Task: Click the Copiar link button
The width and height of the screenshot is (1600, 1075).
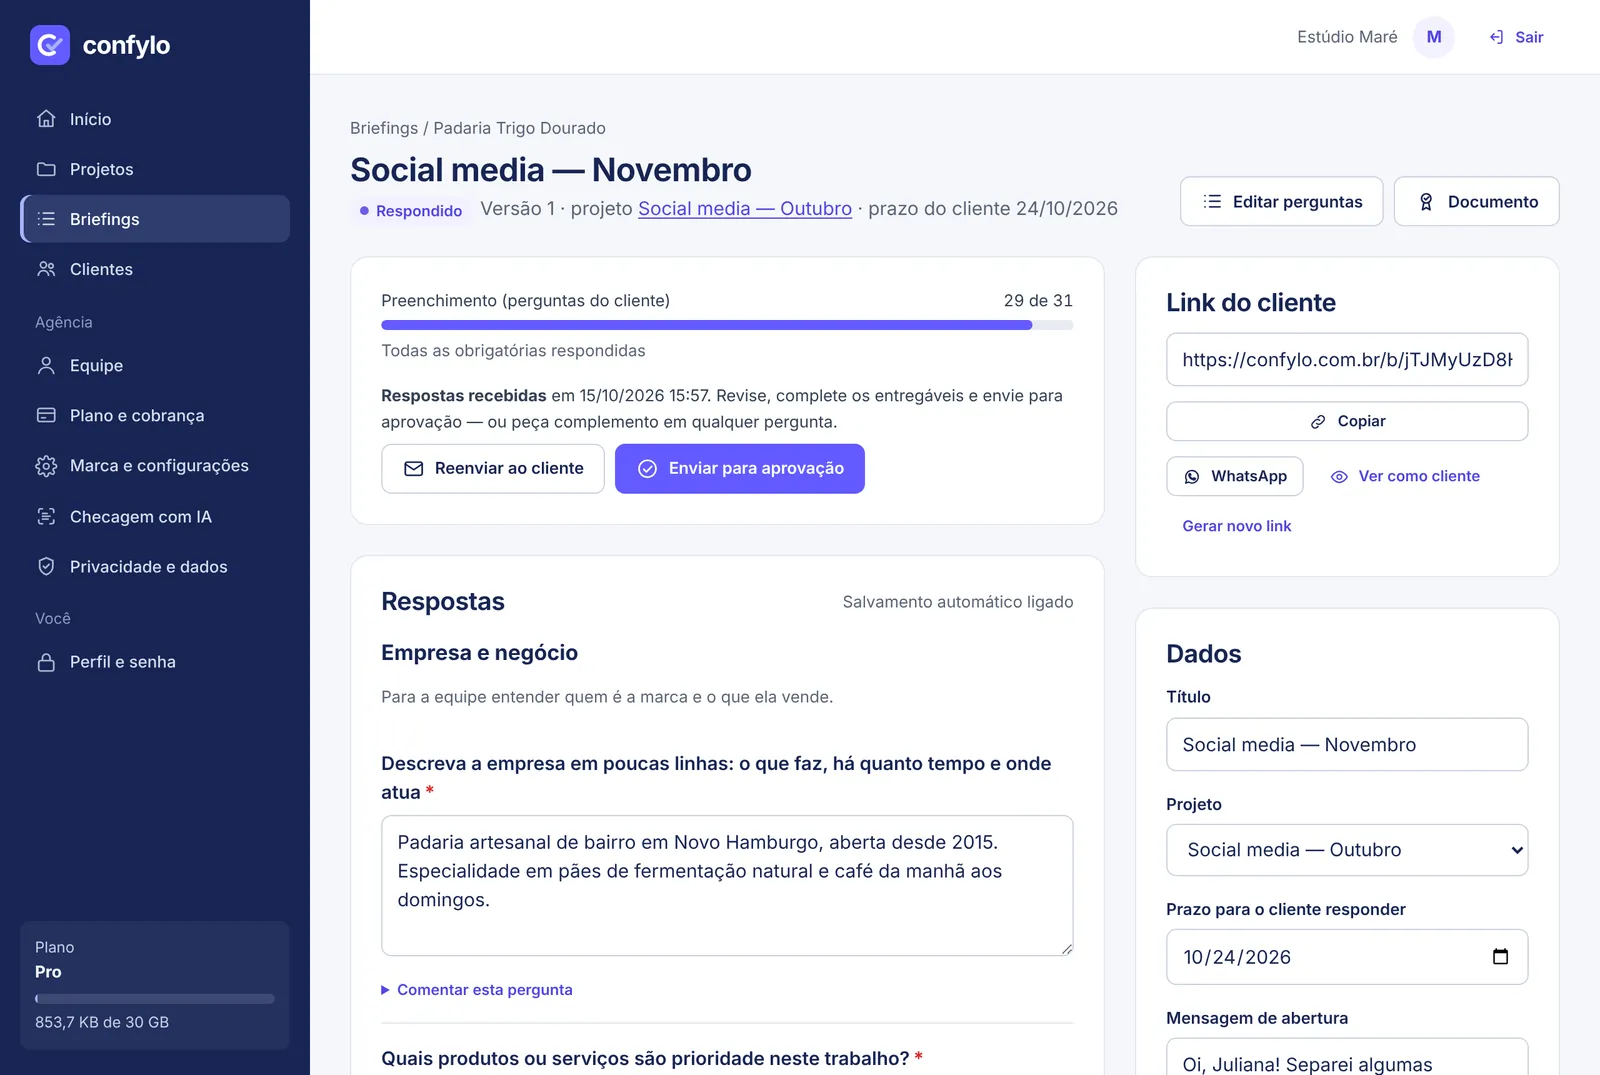Action: pyautogui.click(x=1347, y=421)
